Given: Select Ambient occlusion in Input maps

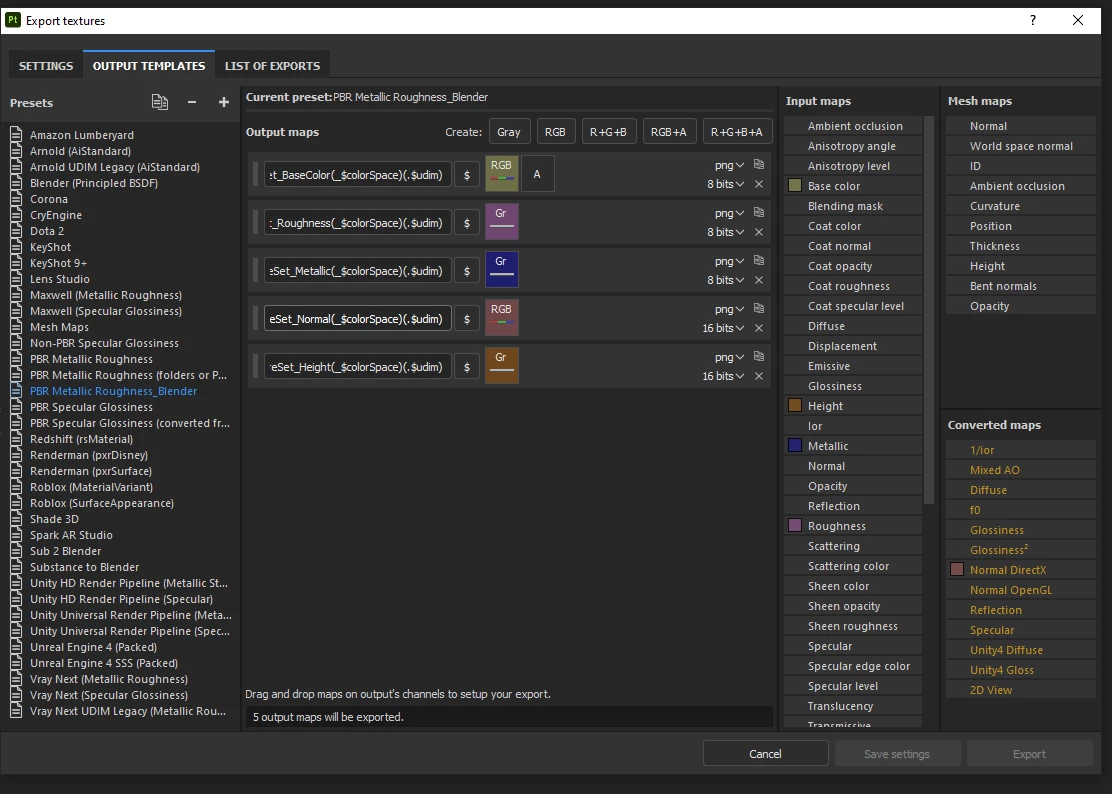Looking at the screenshot, I should coord(853,125).
